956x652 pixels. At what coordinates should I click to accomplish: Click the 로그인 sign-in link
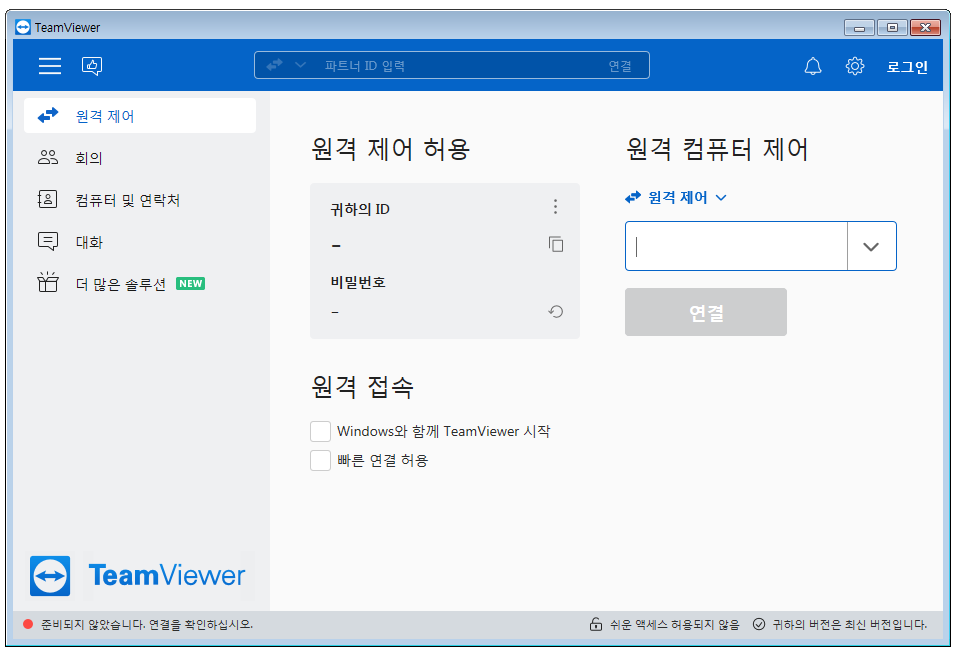click(x=907, y=66)
